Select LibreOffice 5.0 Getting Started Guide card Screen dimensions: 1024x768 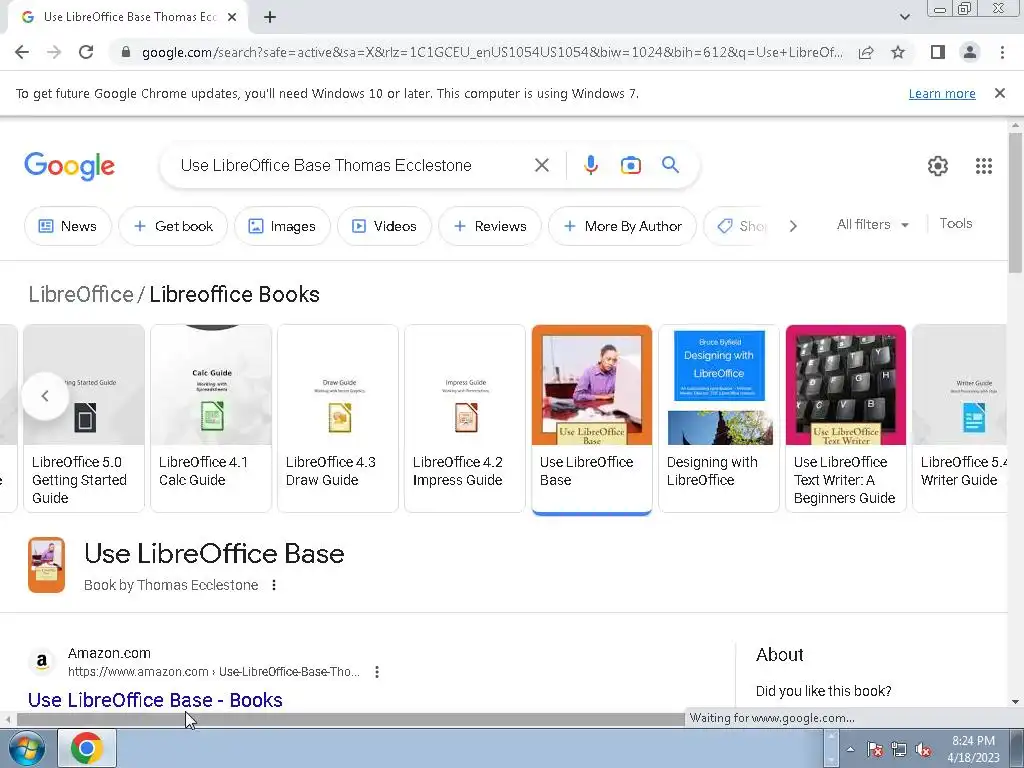84,418
